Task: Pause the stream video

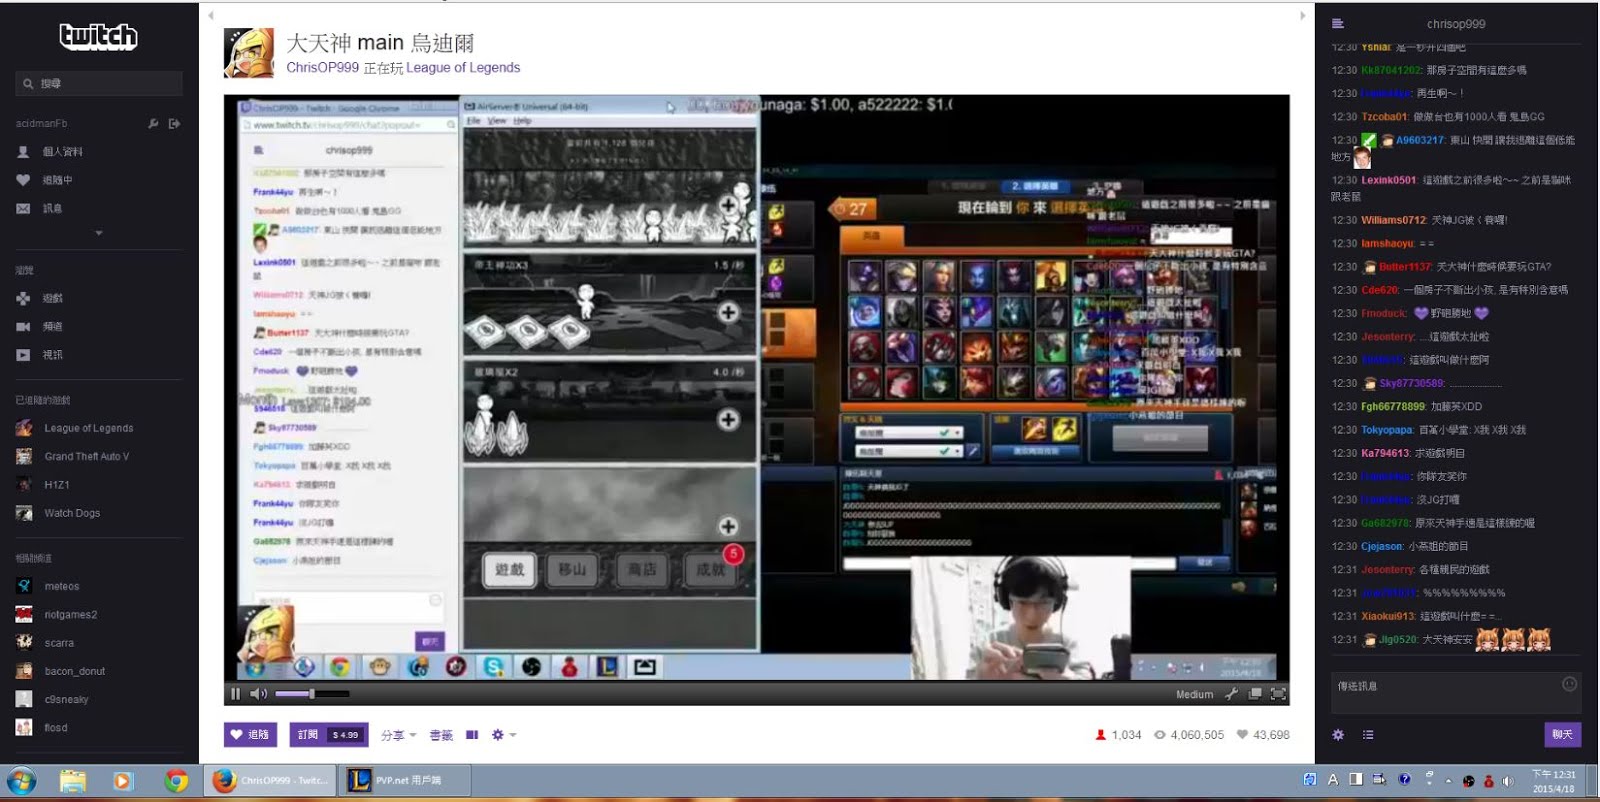Action: tap(236, 693)
